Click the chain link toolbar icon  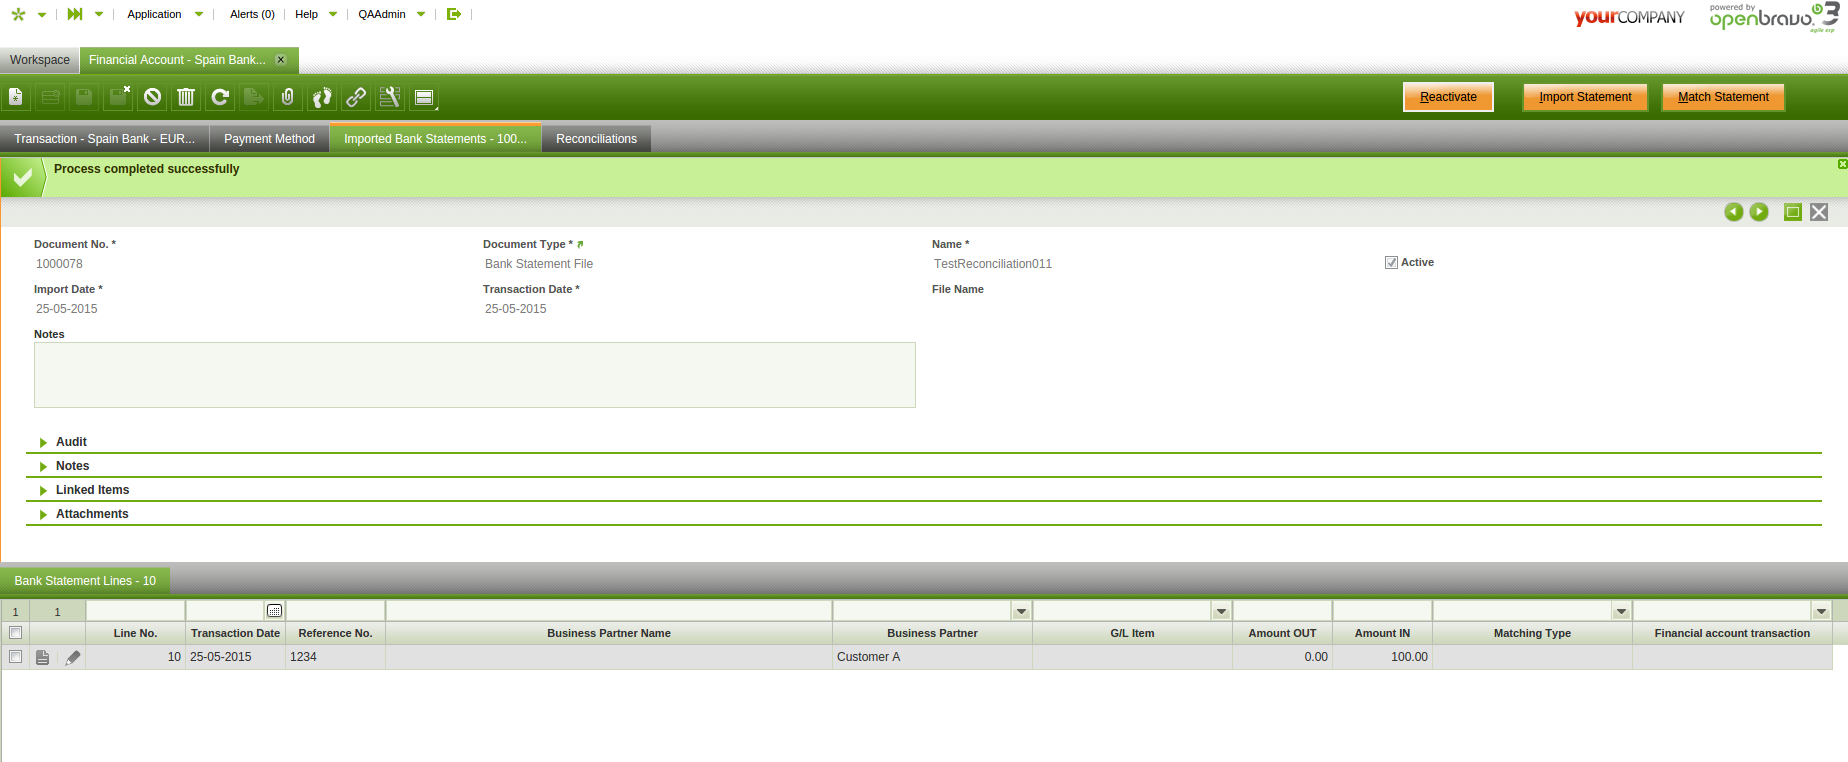click(356, 97)
